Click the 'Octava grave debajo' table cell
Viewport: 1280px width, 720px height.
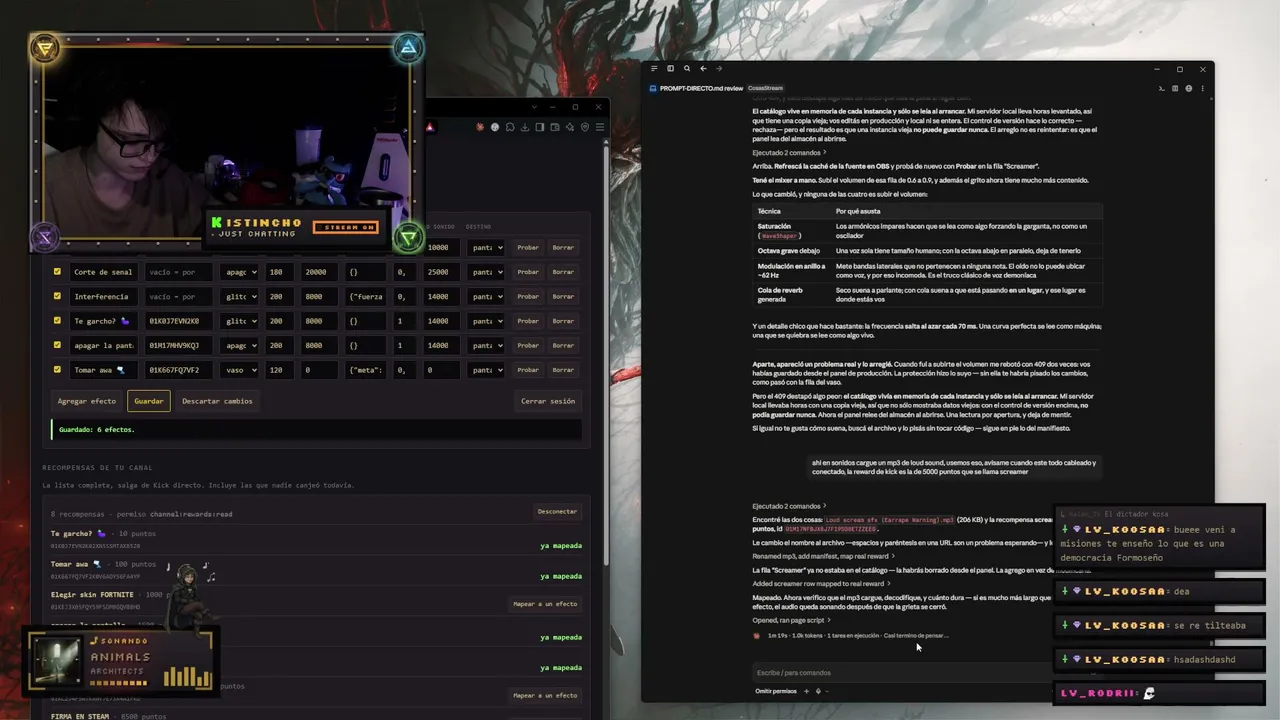pyautogui.click(x=789, y=251)
